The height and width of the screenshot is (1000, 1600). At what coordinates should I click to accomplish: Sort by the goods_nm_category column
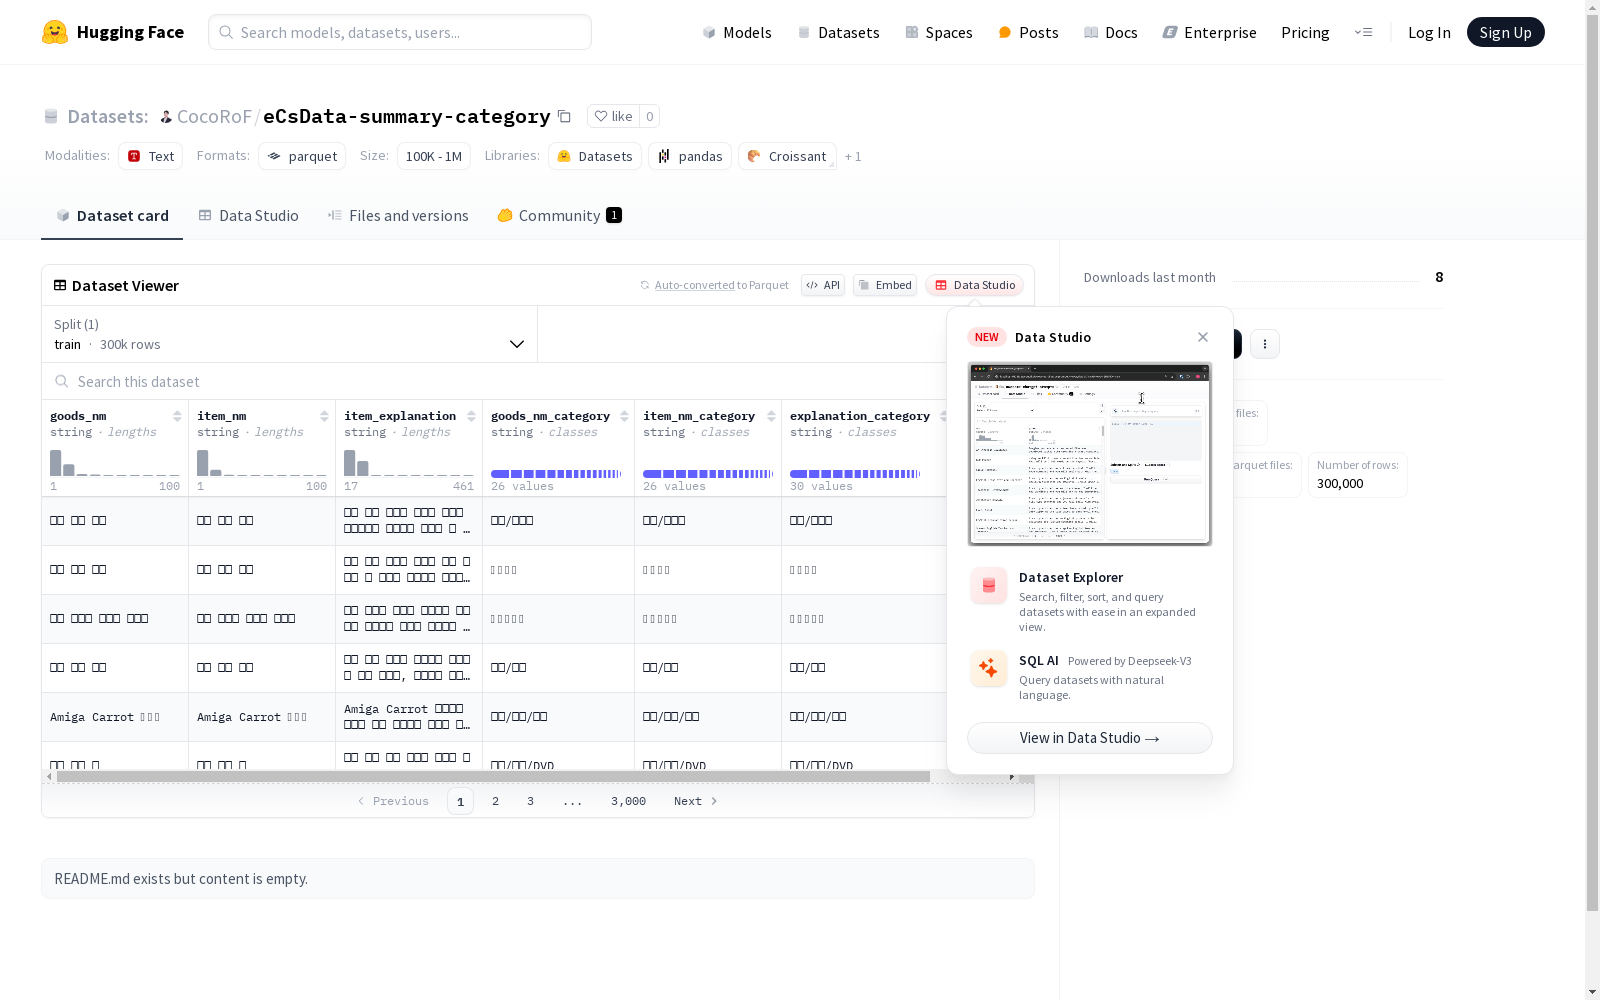[624, 416]
